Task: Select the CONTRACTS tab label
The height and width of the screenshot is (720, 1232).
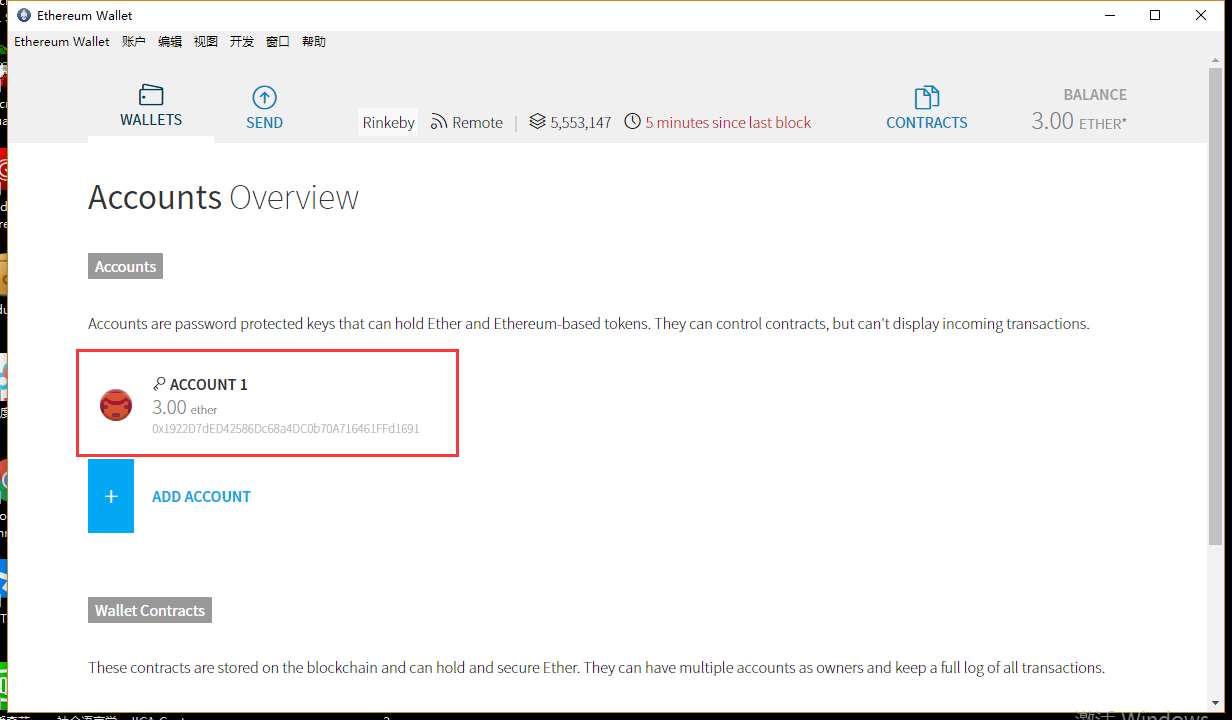Action: 927,123
